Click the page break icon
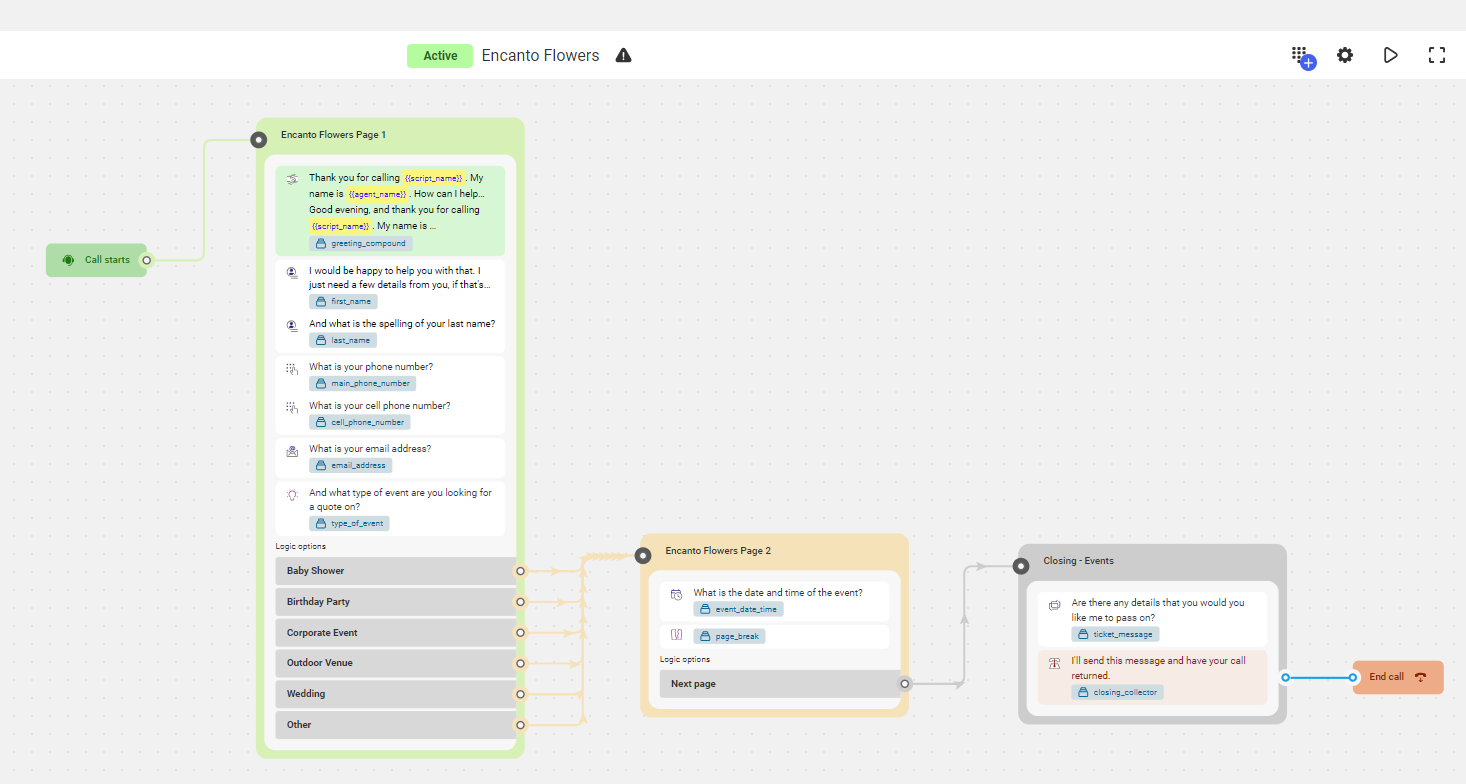1466x784 pixels. pos(676,635)
